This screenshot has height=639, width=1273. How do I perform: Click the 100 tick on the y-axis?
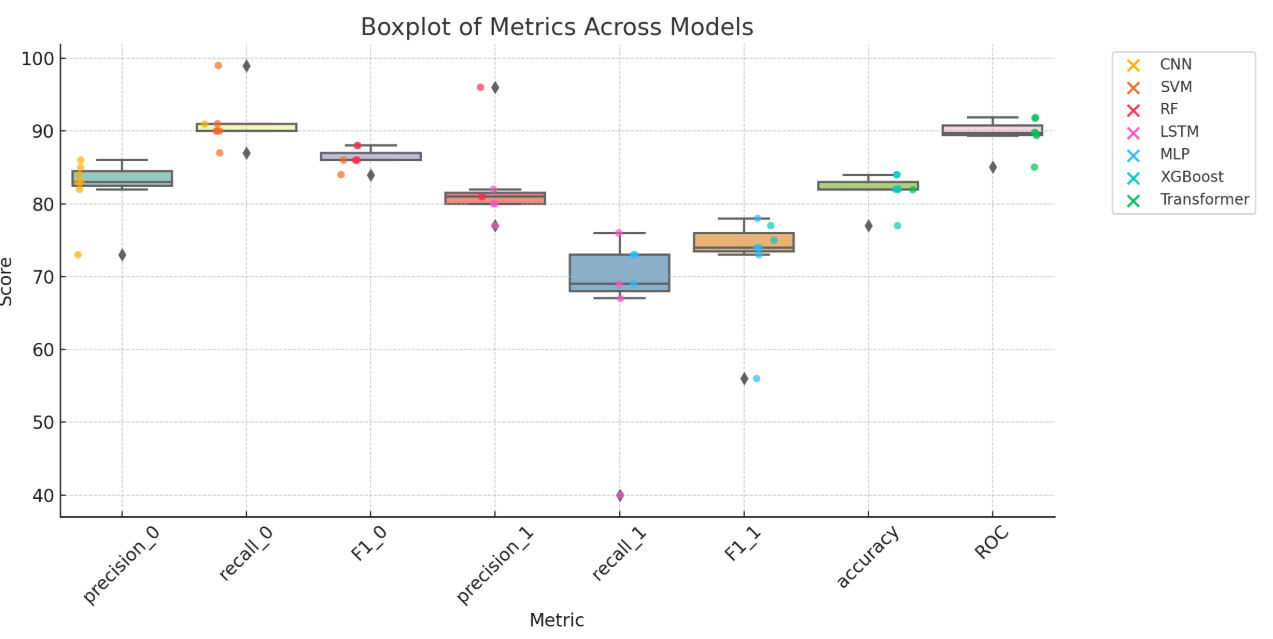point(37,58)
